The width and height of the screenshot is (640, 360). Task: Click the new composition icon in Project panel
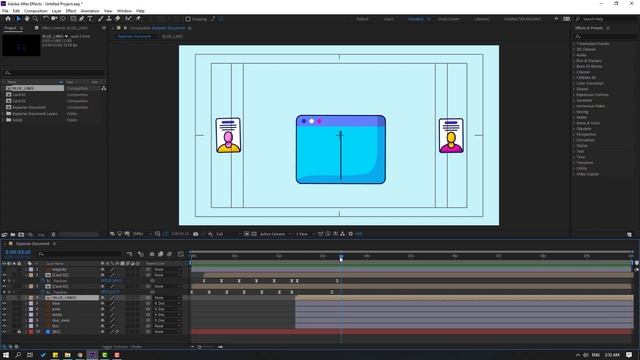(x=21, y=235)
